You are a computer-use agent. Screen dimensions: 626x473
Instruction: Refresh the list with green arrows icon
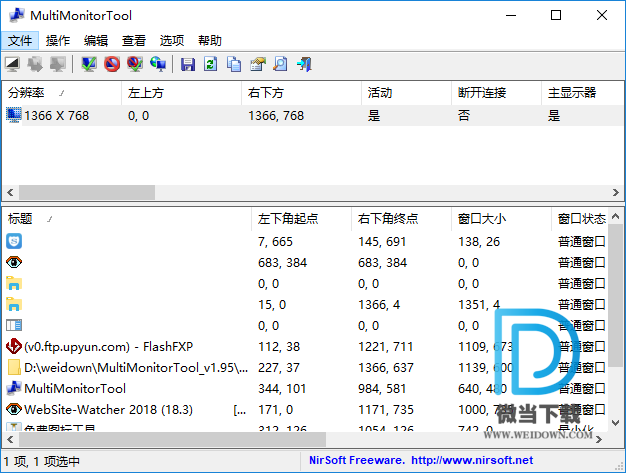coord(211,64)
